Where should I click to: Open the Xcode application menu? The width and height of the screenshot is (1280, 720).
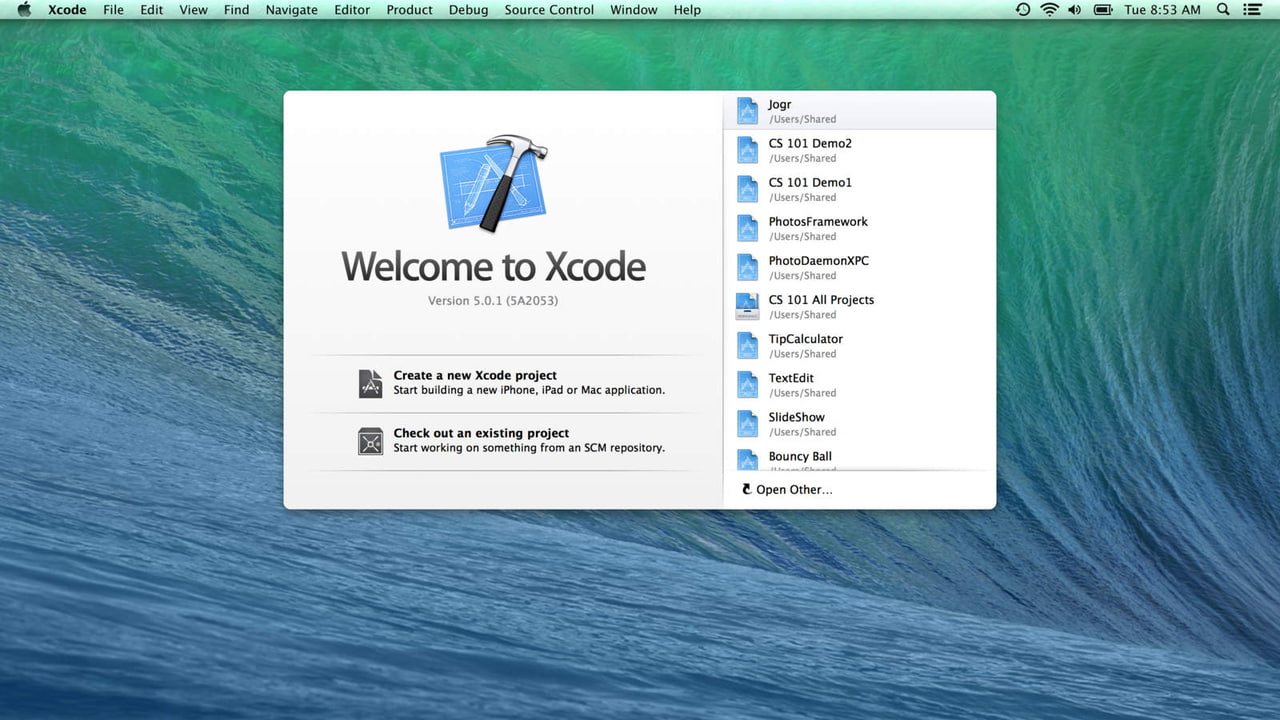(67, 10)
